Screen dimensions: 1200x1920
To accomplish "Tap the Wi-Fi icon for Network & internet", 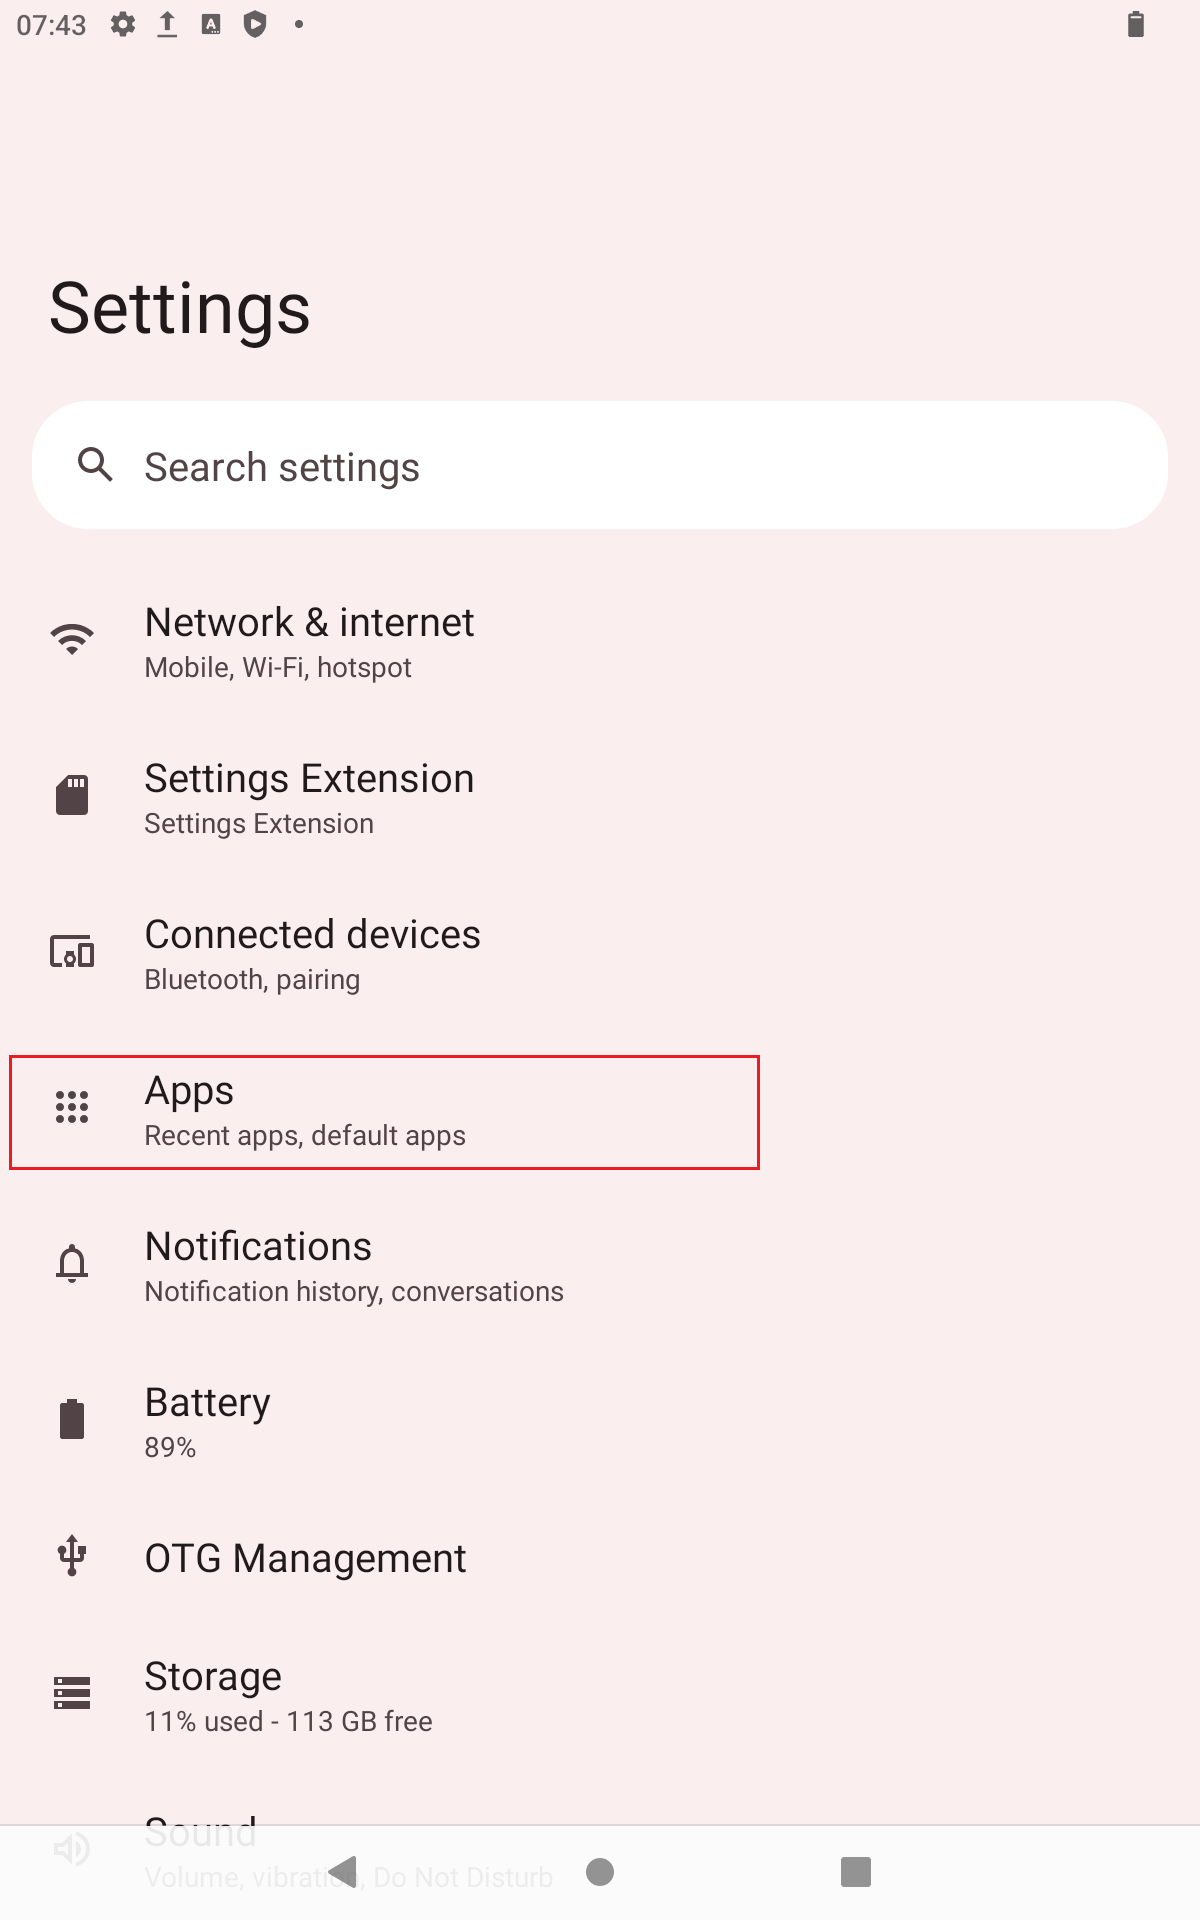I will [x=72, y=639].
